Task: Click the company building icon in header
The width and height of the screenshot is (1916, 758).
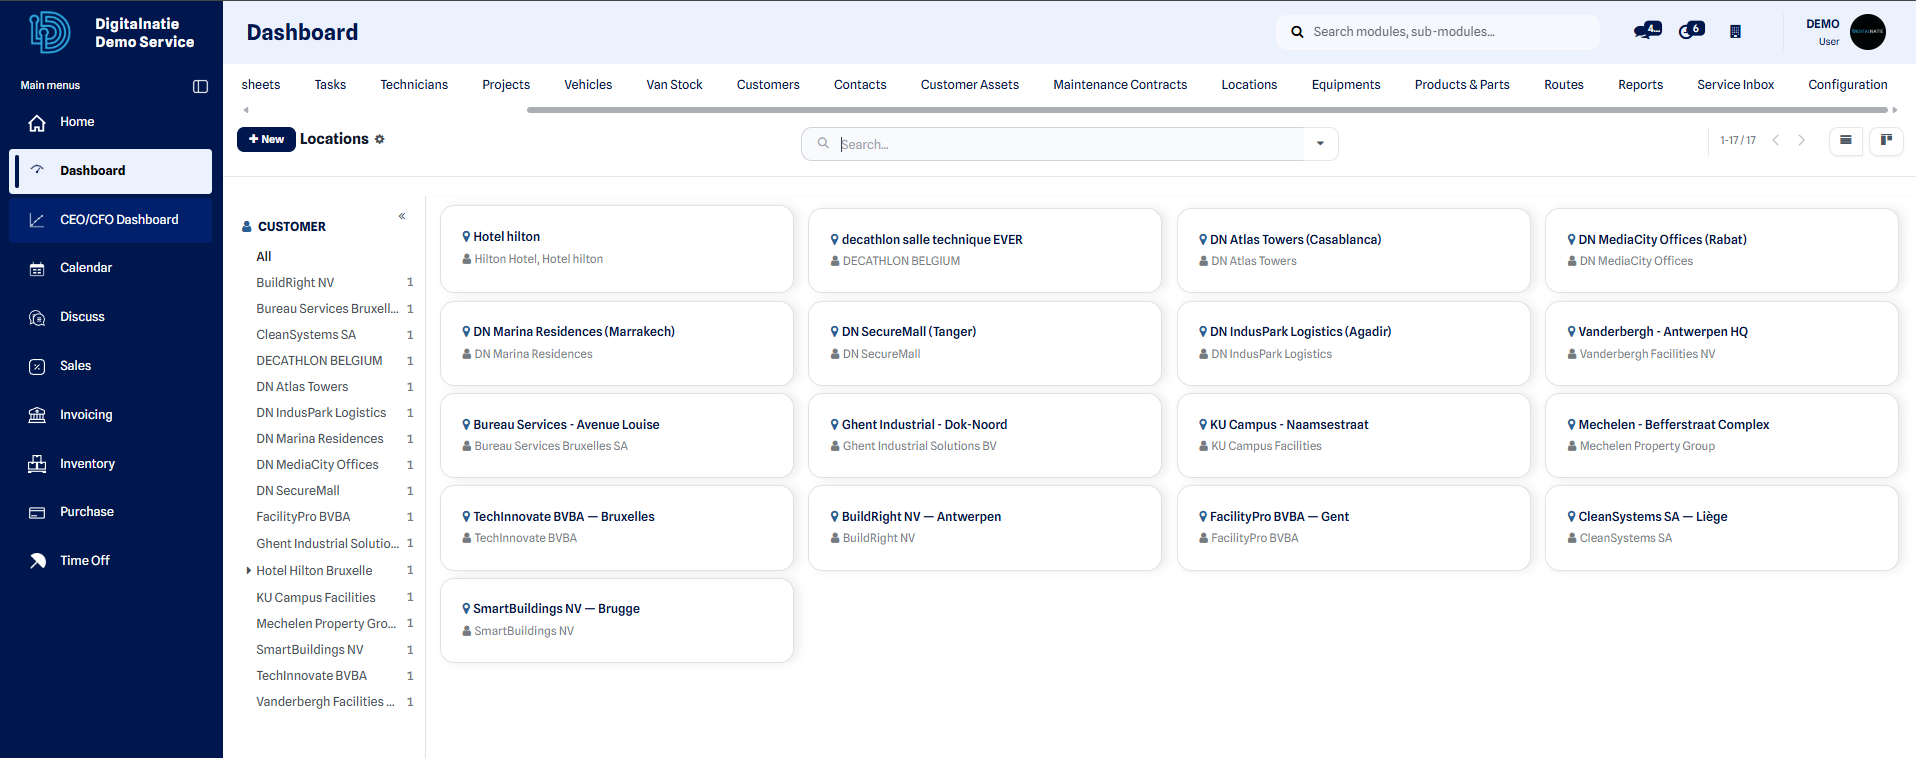Action: pos(1735,32)
